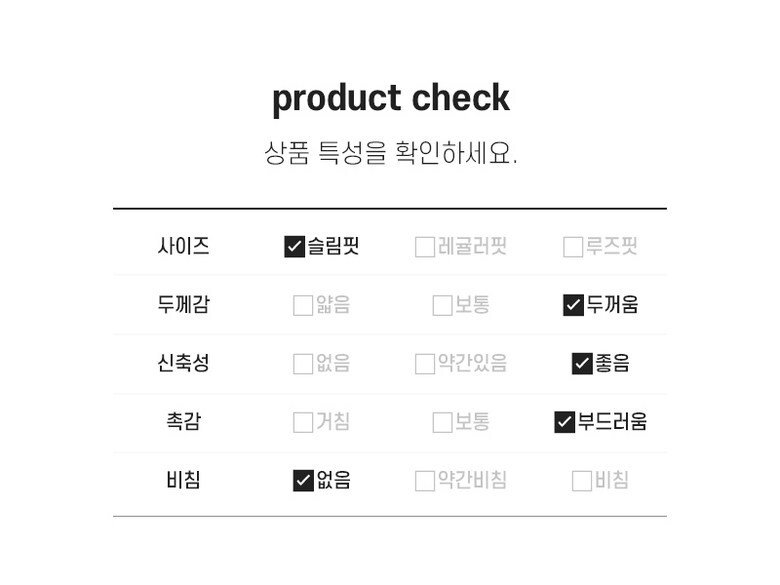This screenshot has width=780, height=585.
Task: Click the 사이즈 row label
Action: (x=183, y=246)
